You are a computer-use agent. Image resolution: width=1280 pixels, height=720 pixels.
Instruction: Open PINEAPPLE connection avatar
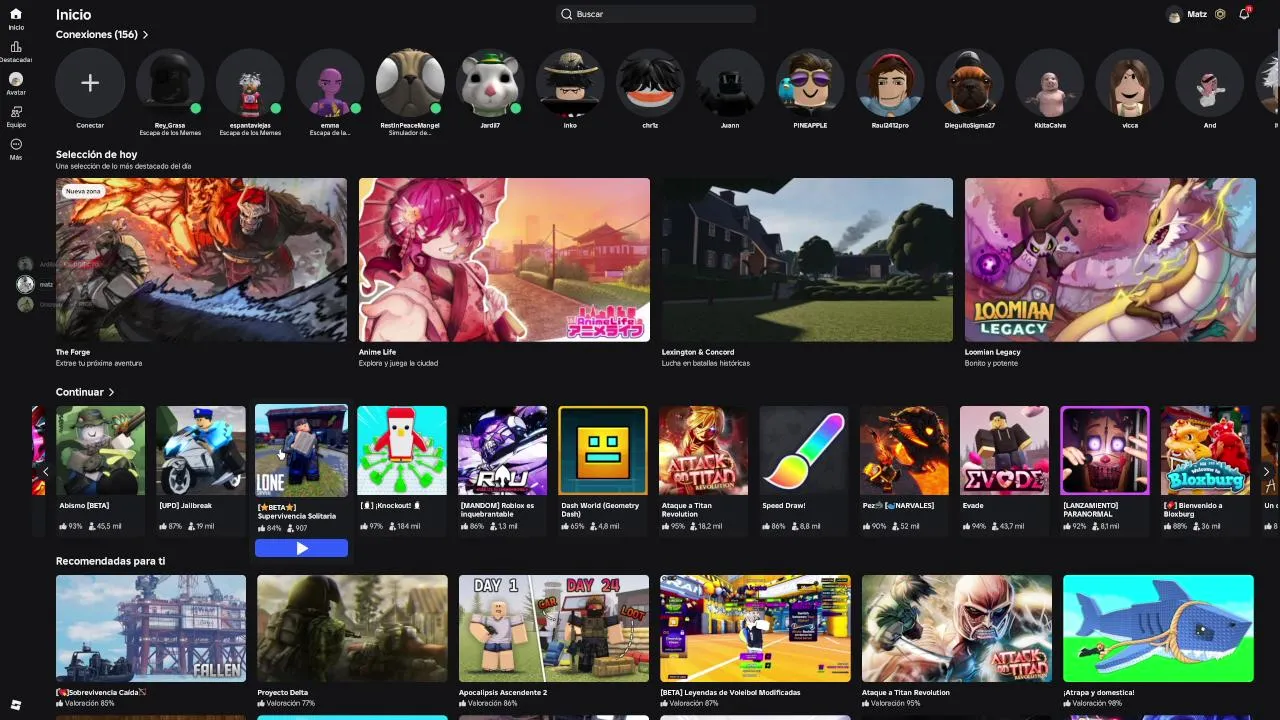[x=810, y=83]
